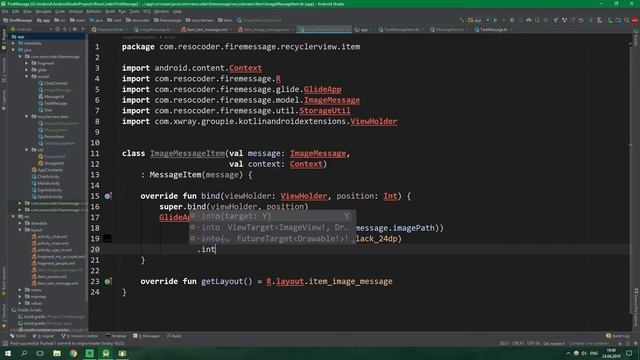Screen dimensions: 640x360
Task: Open Search Everywhere magnifier in toolbar
Action: [627, 20]
